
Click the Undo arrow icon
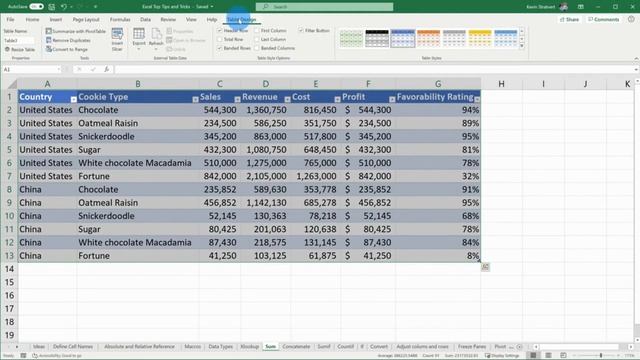(64, 7)
